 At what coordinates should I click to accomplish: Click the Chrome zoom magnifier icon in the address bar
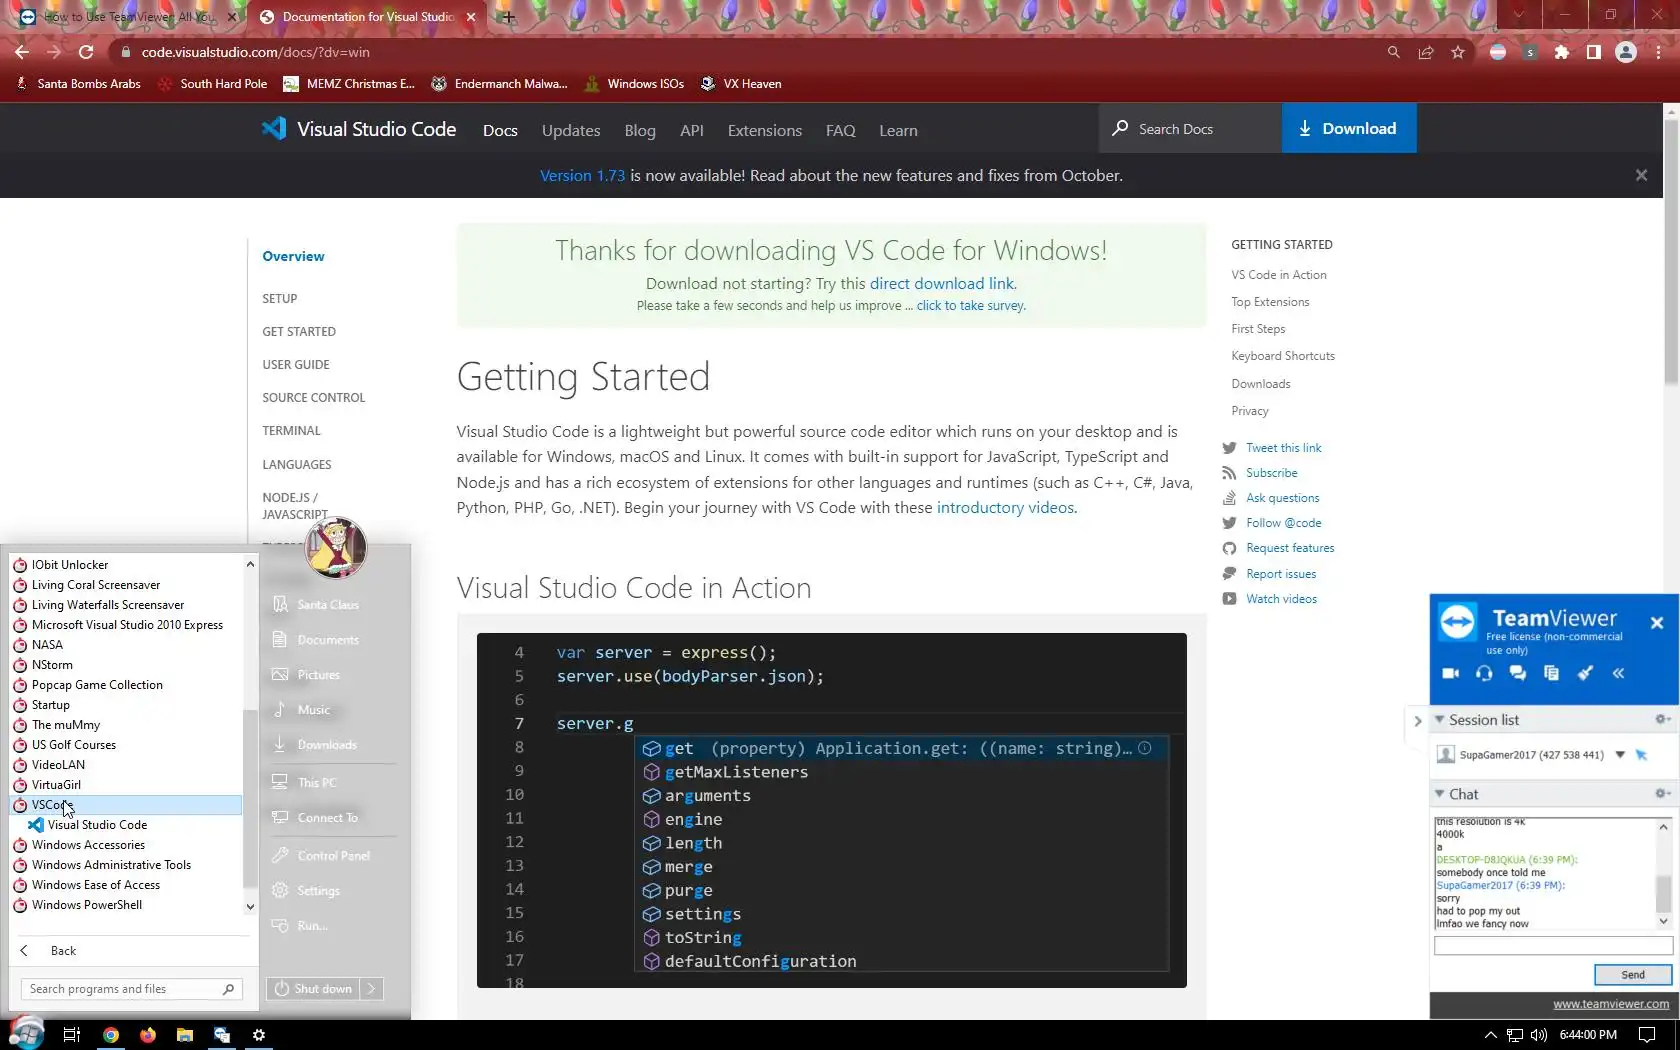click(x=1393, y=52)
